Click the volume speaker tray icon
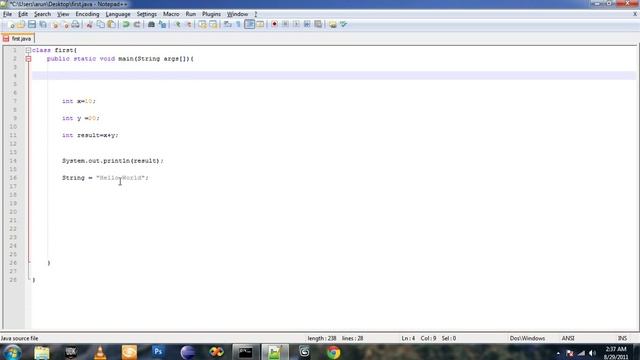Screen dimensions: 640x360 [592, 353]
